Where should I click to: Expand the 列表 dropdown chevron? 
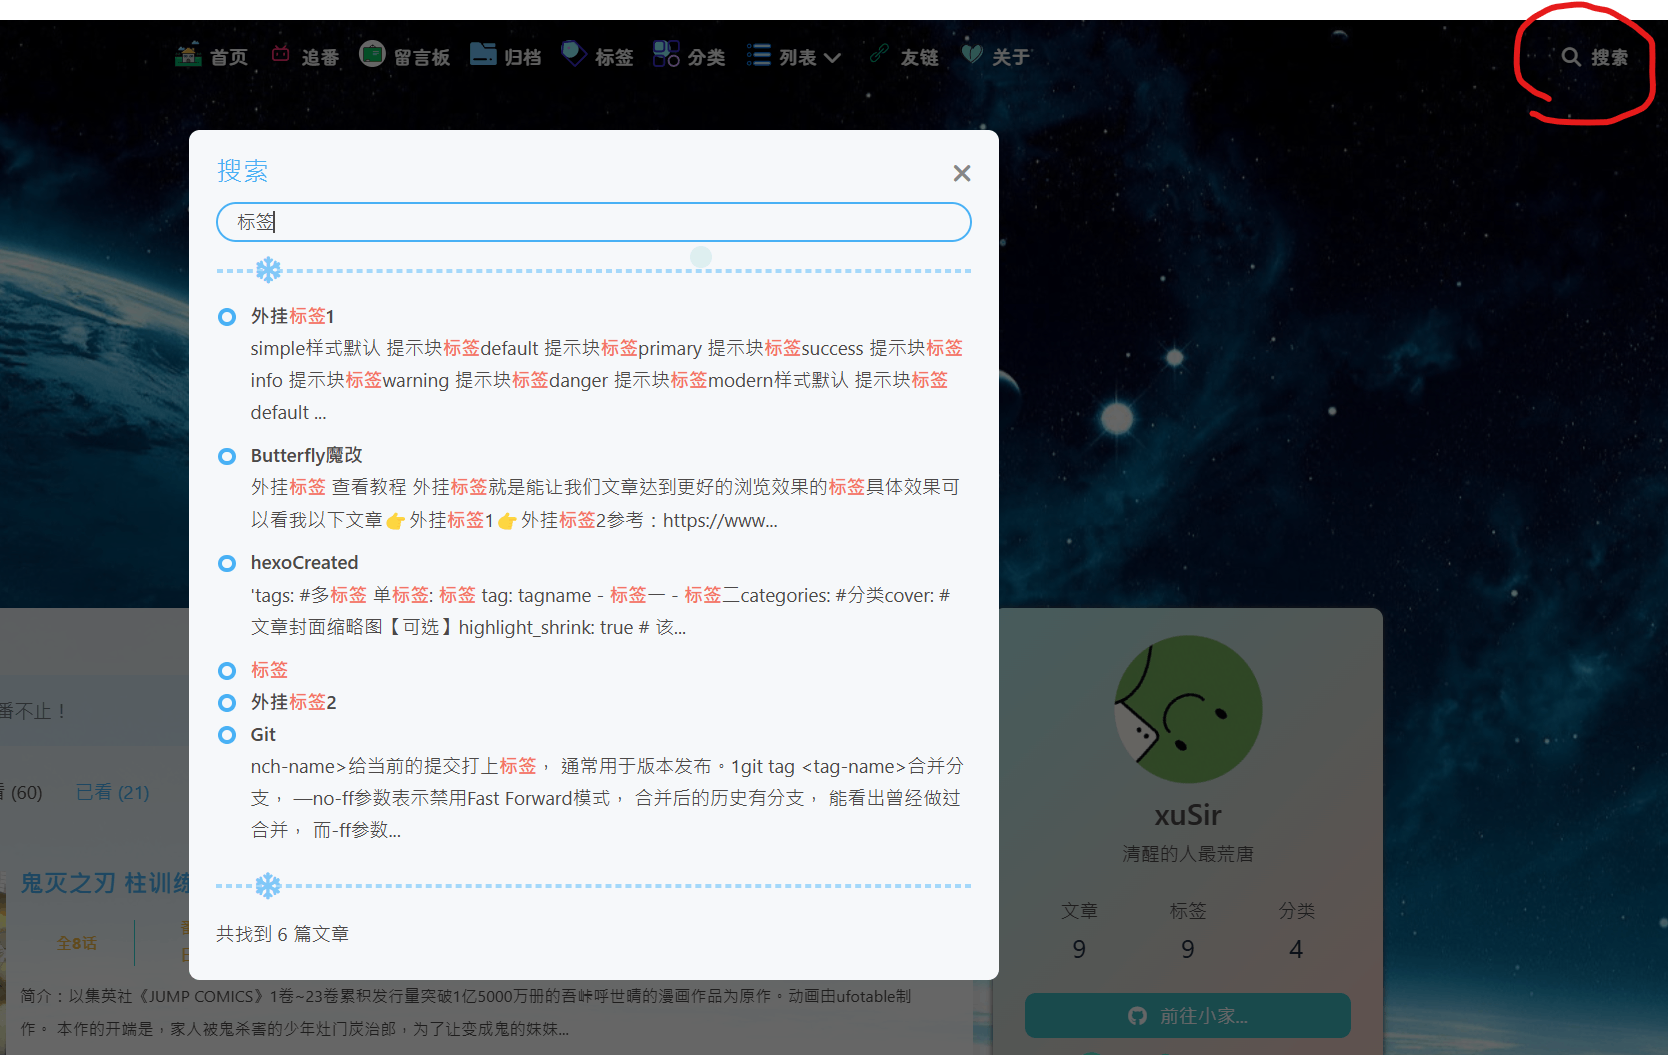click(832, 58)
